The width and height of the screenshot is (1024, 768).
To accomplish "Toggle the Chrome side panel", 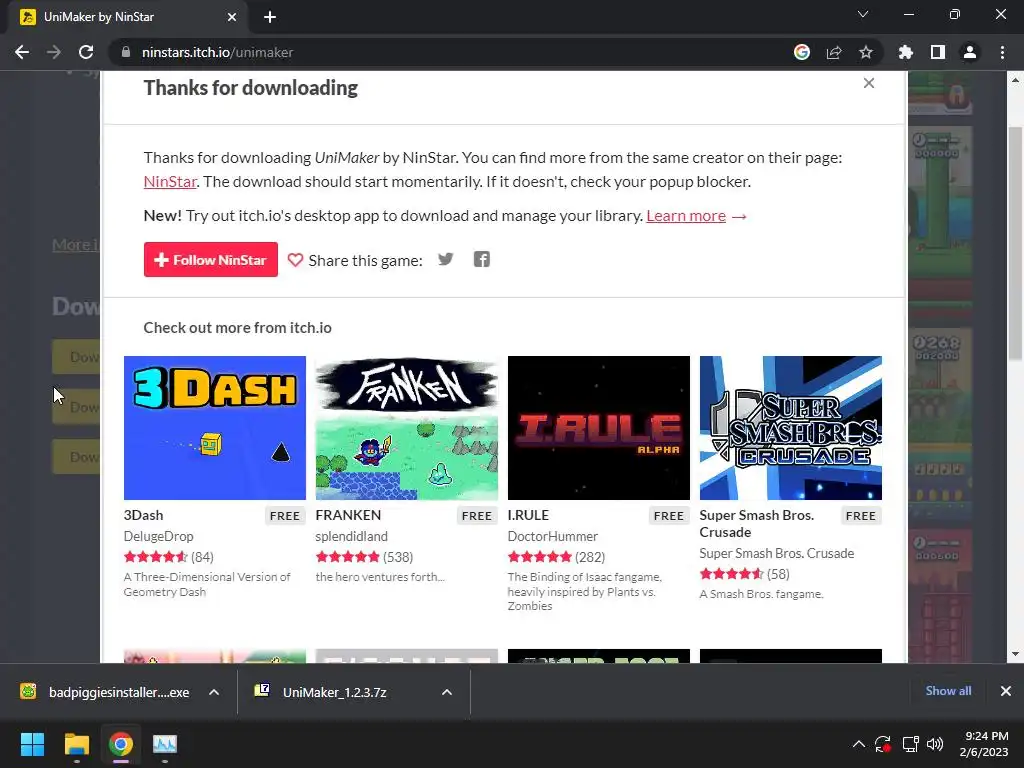I will [x=938, y=52].
